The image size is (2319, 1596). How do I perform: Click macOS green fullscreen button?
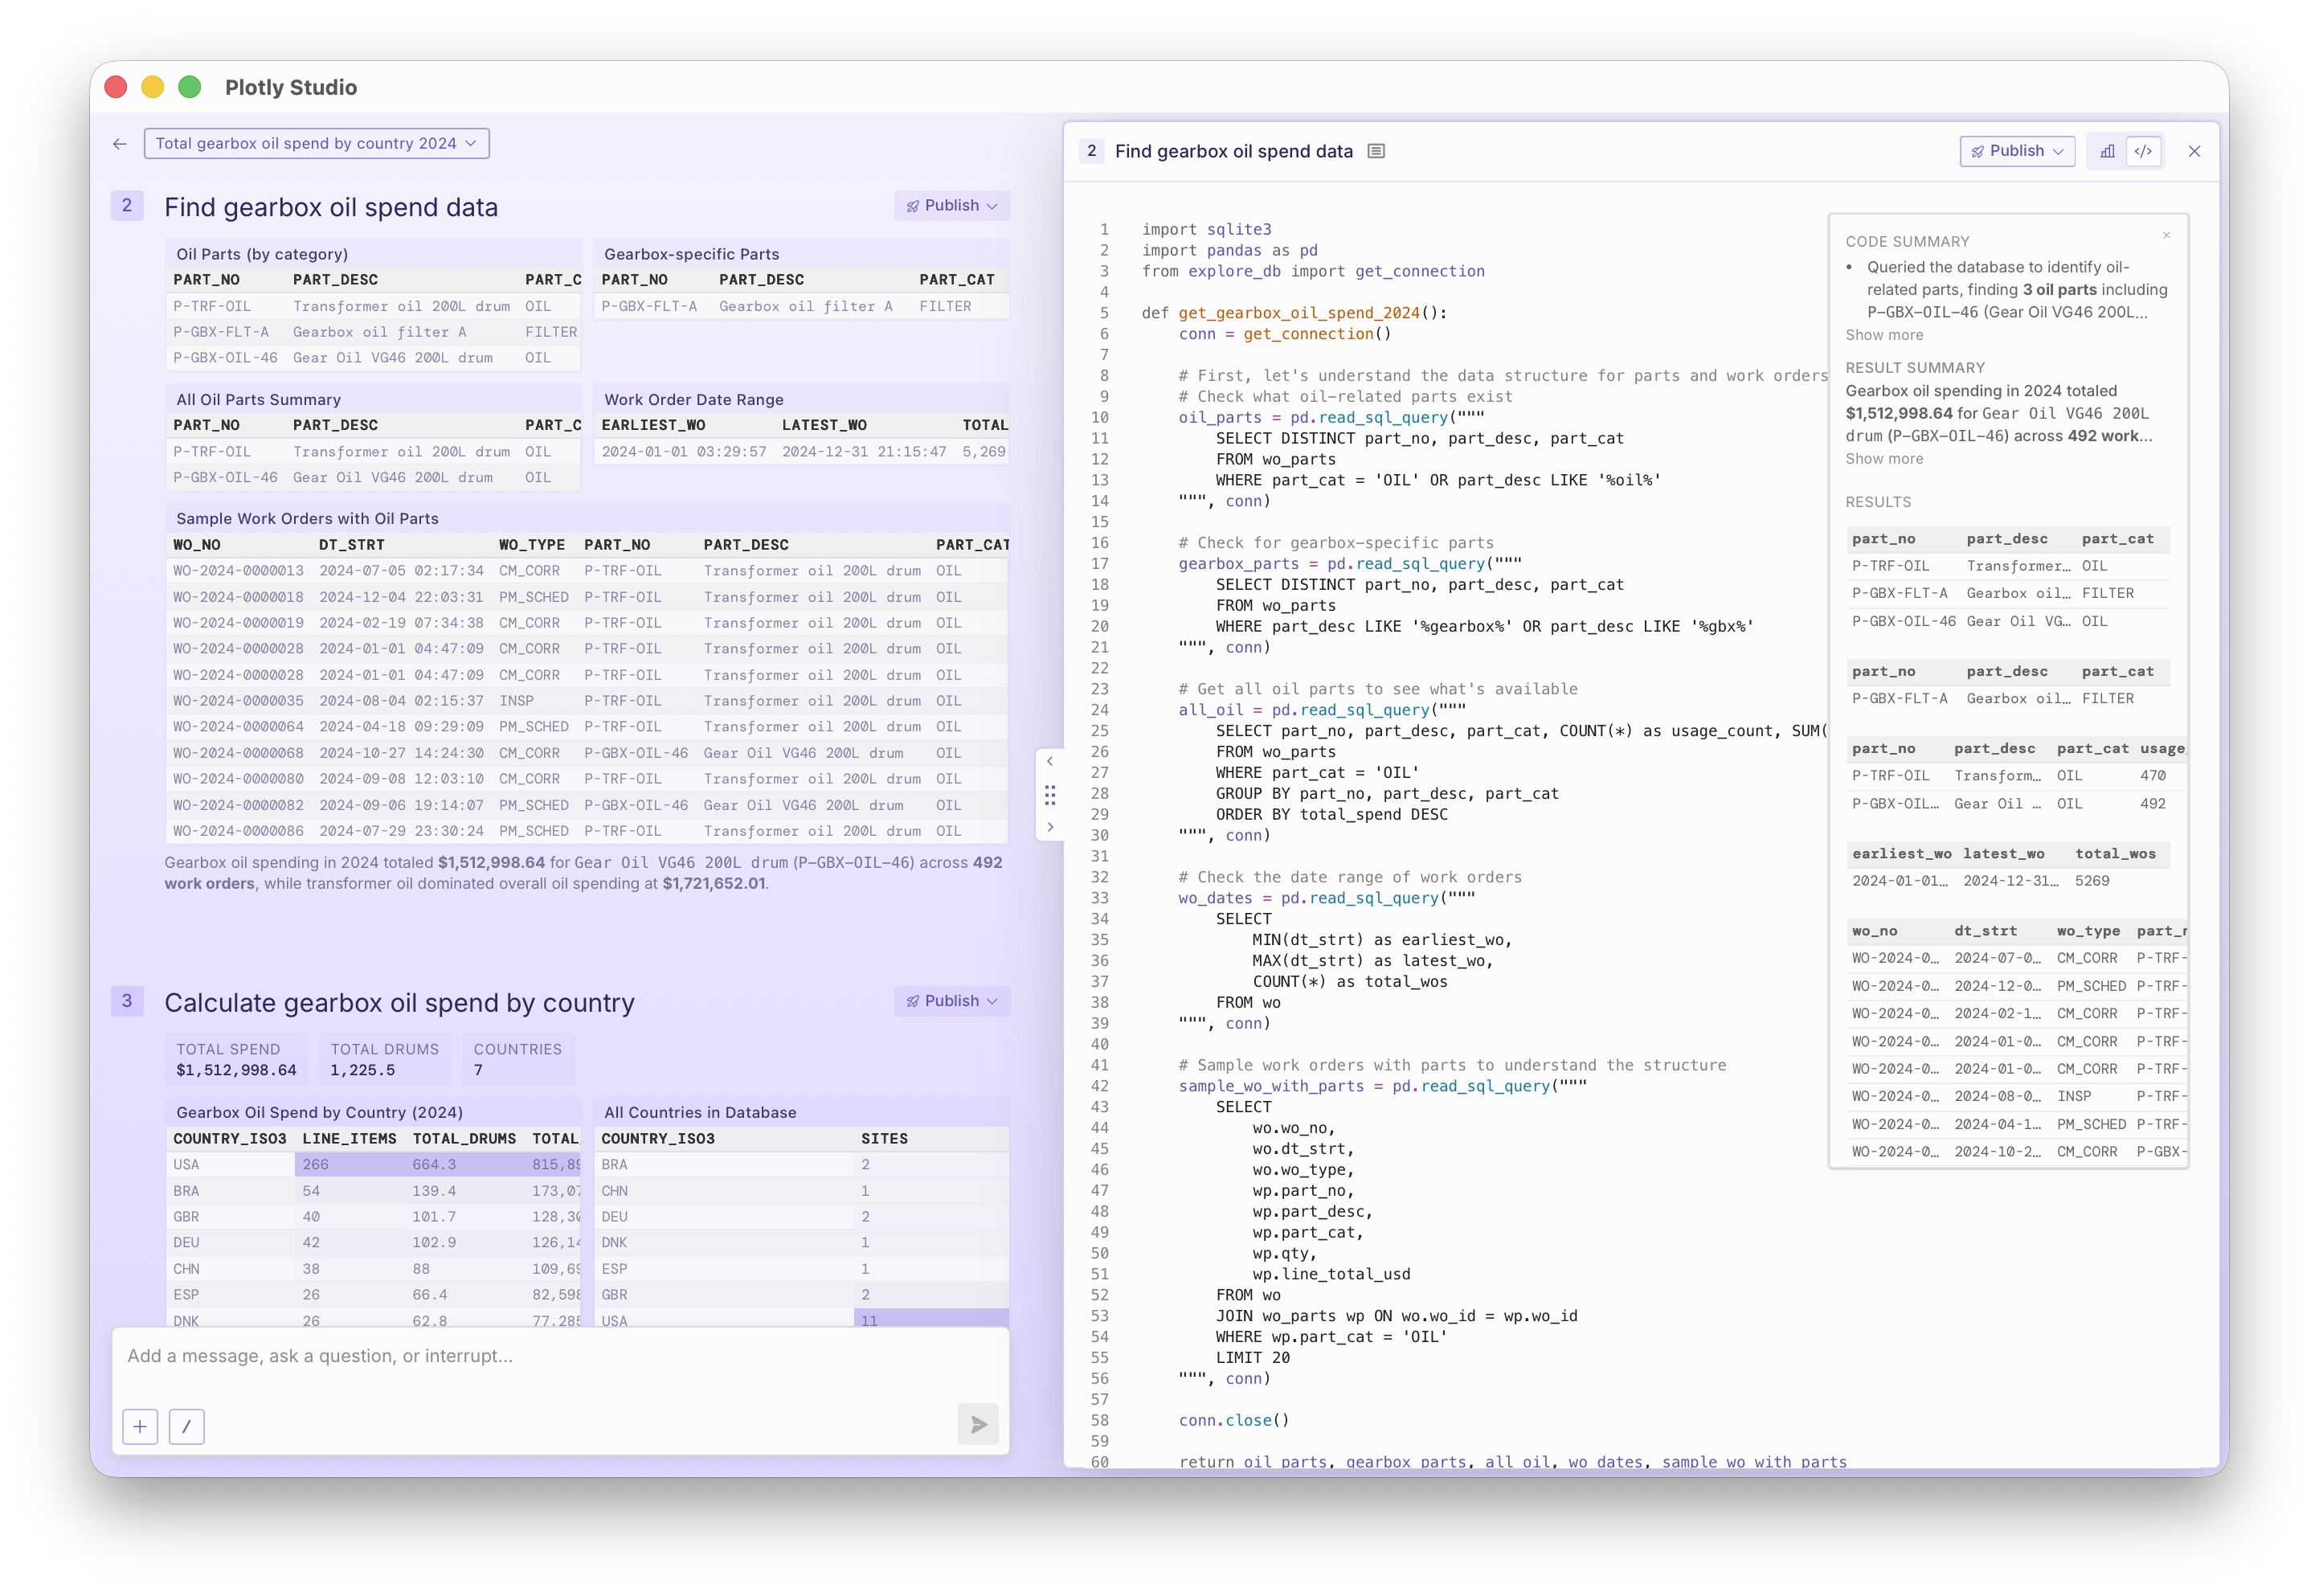[189, 87]
